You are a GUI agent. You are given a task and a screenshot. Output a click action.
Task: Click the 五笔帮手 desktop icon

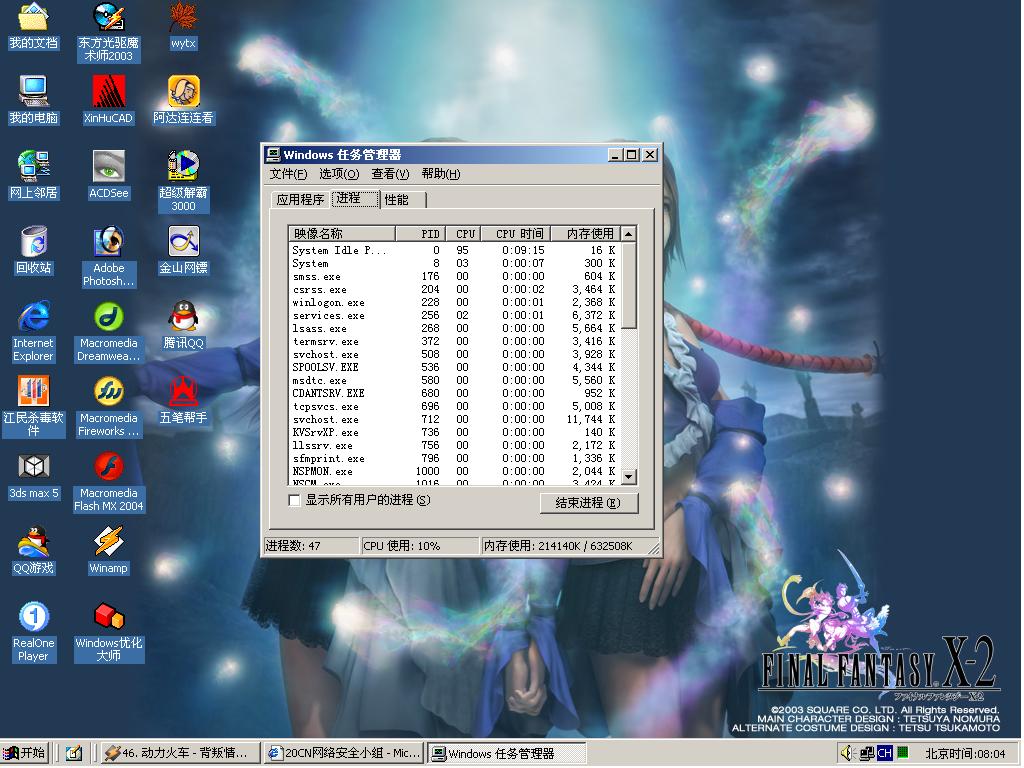pyautogui.click(x=183, y=401)
